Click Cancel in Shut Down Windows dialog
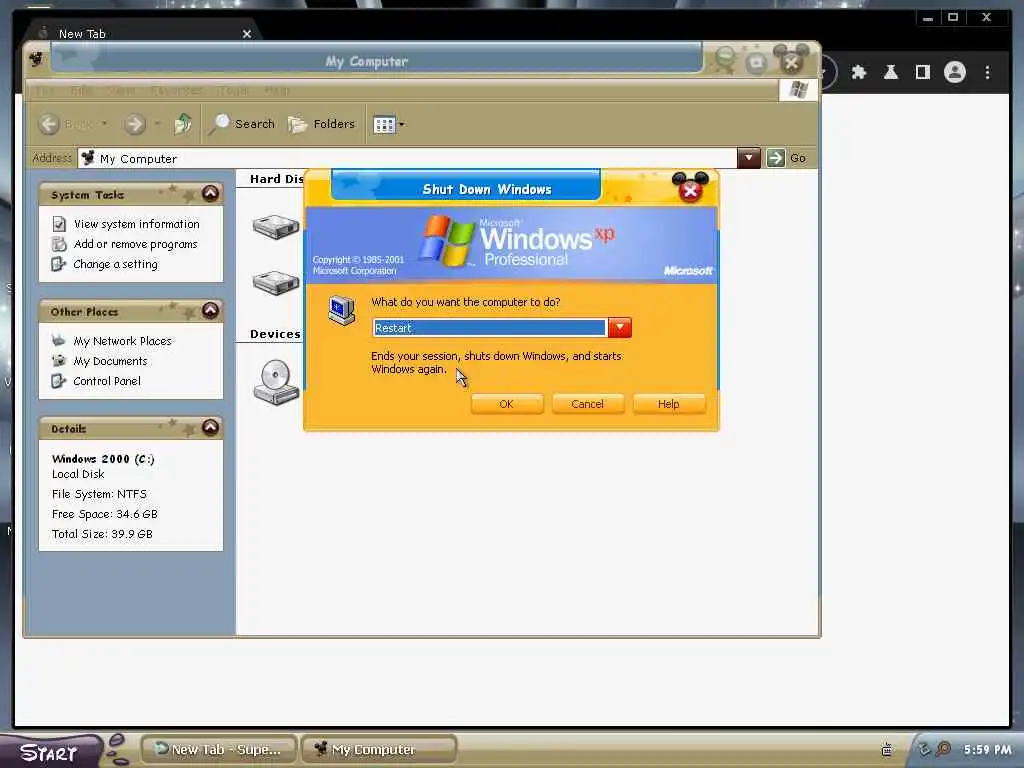The height and width of the screenshot is (768, 1024). tap(587, 404)
